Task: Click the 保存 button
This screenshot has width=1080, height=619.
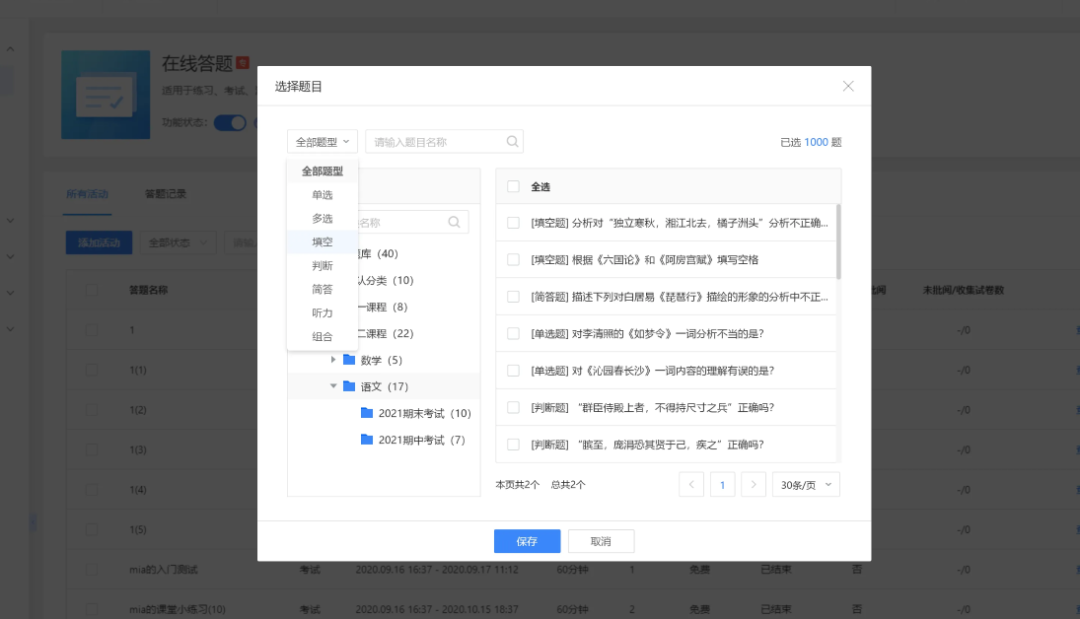Action: (527, 541)
